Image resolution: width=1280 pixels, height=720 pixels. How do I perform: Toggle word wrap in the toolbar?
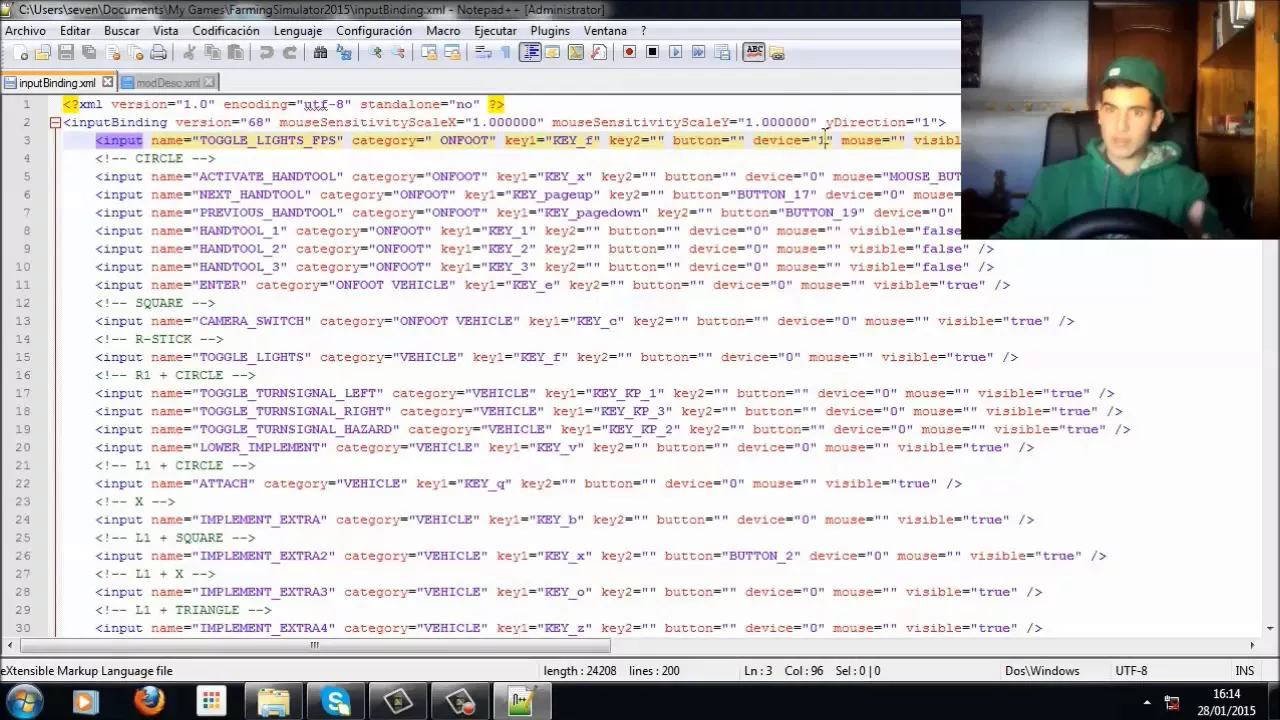[x=483, y=52]
